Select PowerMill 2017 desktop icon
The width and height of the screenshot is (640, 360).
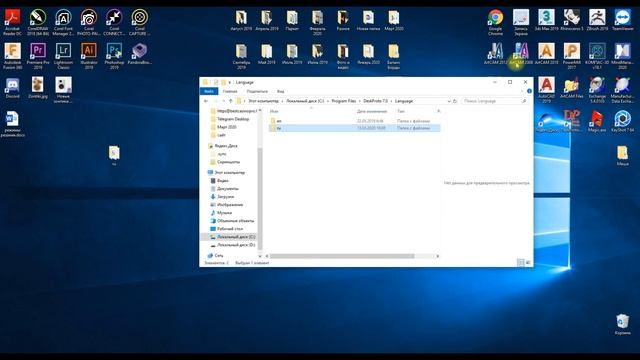(x=571, y=56)
